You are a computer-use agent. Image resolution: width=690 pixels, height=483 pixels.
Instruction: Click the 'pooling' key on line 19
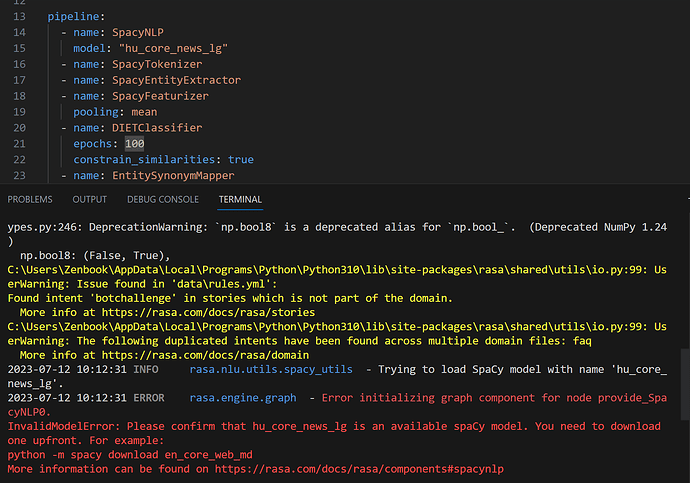point(96,112)
